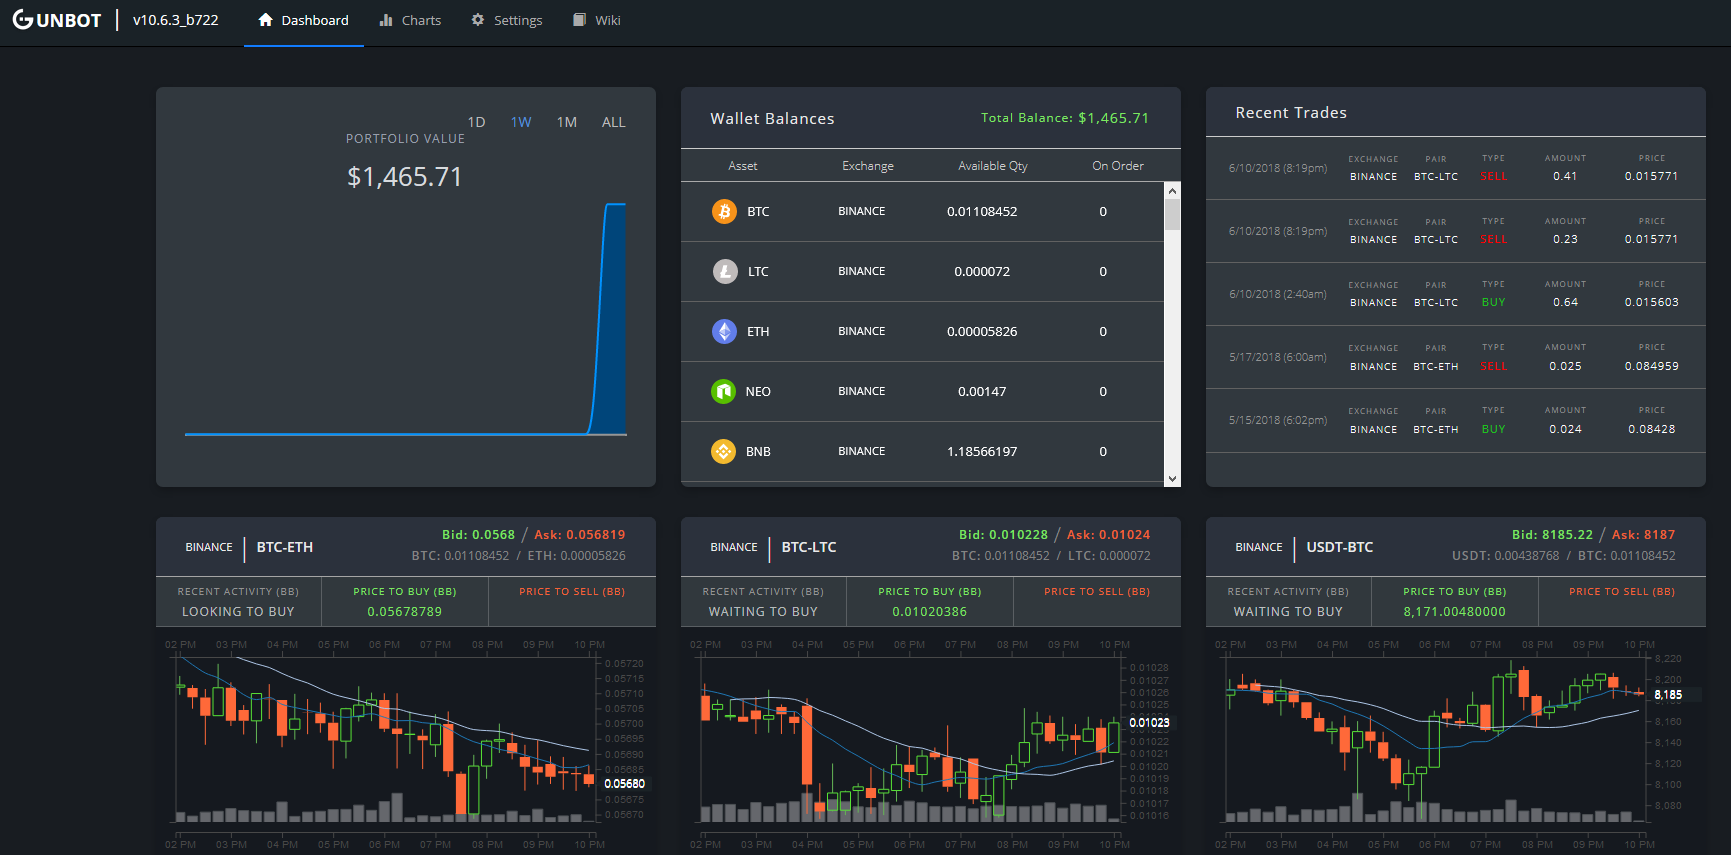Click the Wiki book icon
The image size is (1731, 855).
point(579,20)
